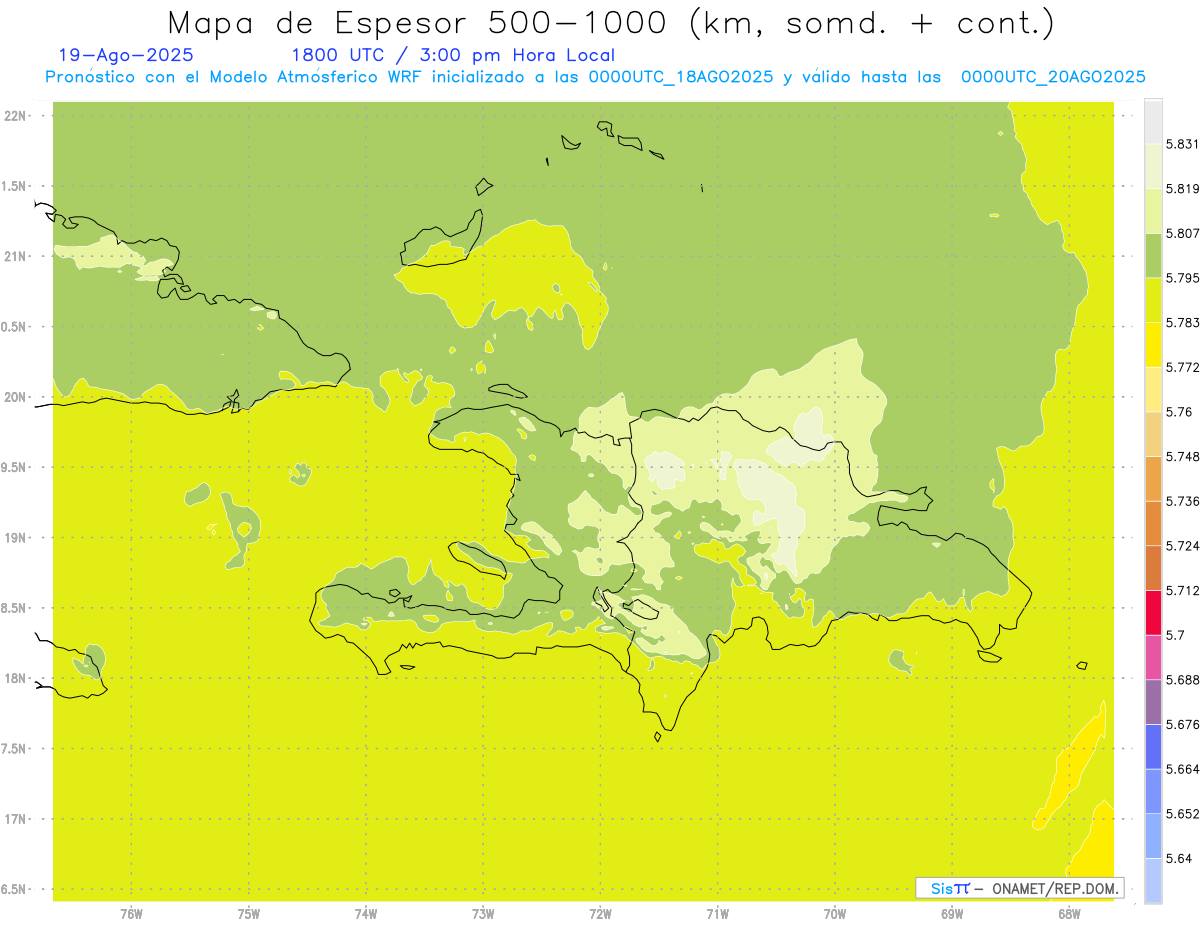Select the date label "19-Ago-2025"
The height and width of the screenshot is (927, 1200).
(x=126, y=56)
